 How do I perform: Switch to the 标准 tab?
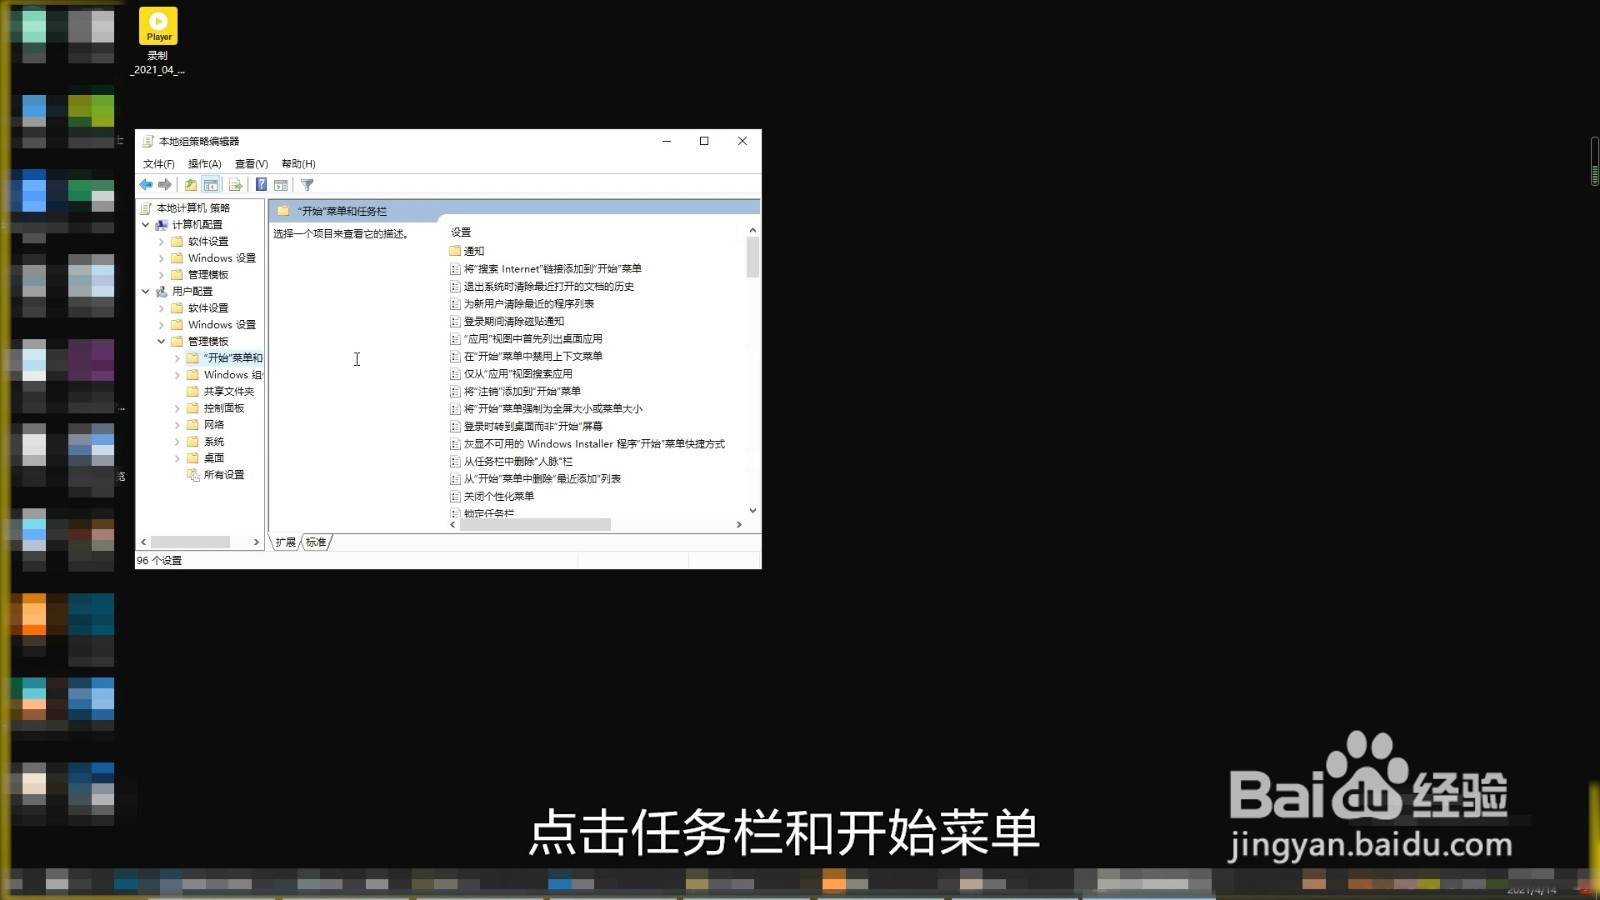[x=316, y=542]
